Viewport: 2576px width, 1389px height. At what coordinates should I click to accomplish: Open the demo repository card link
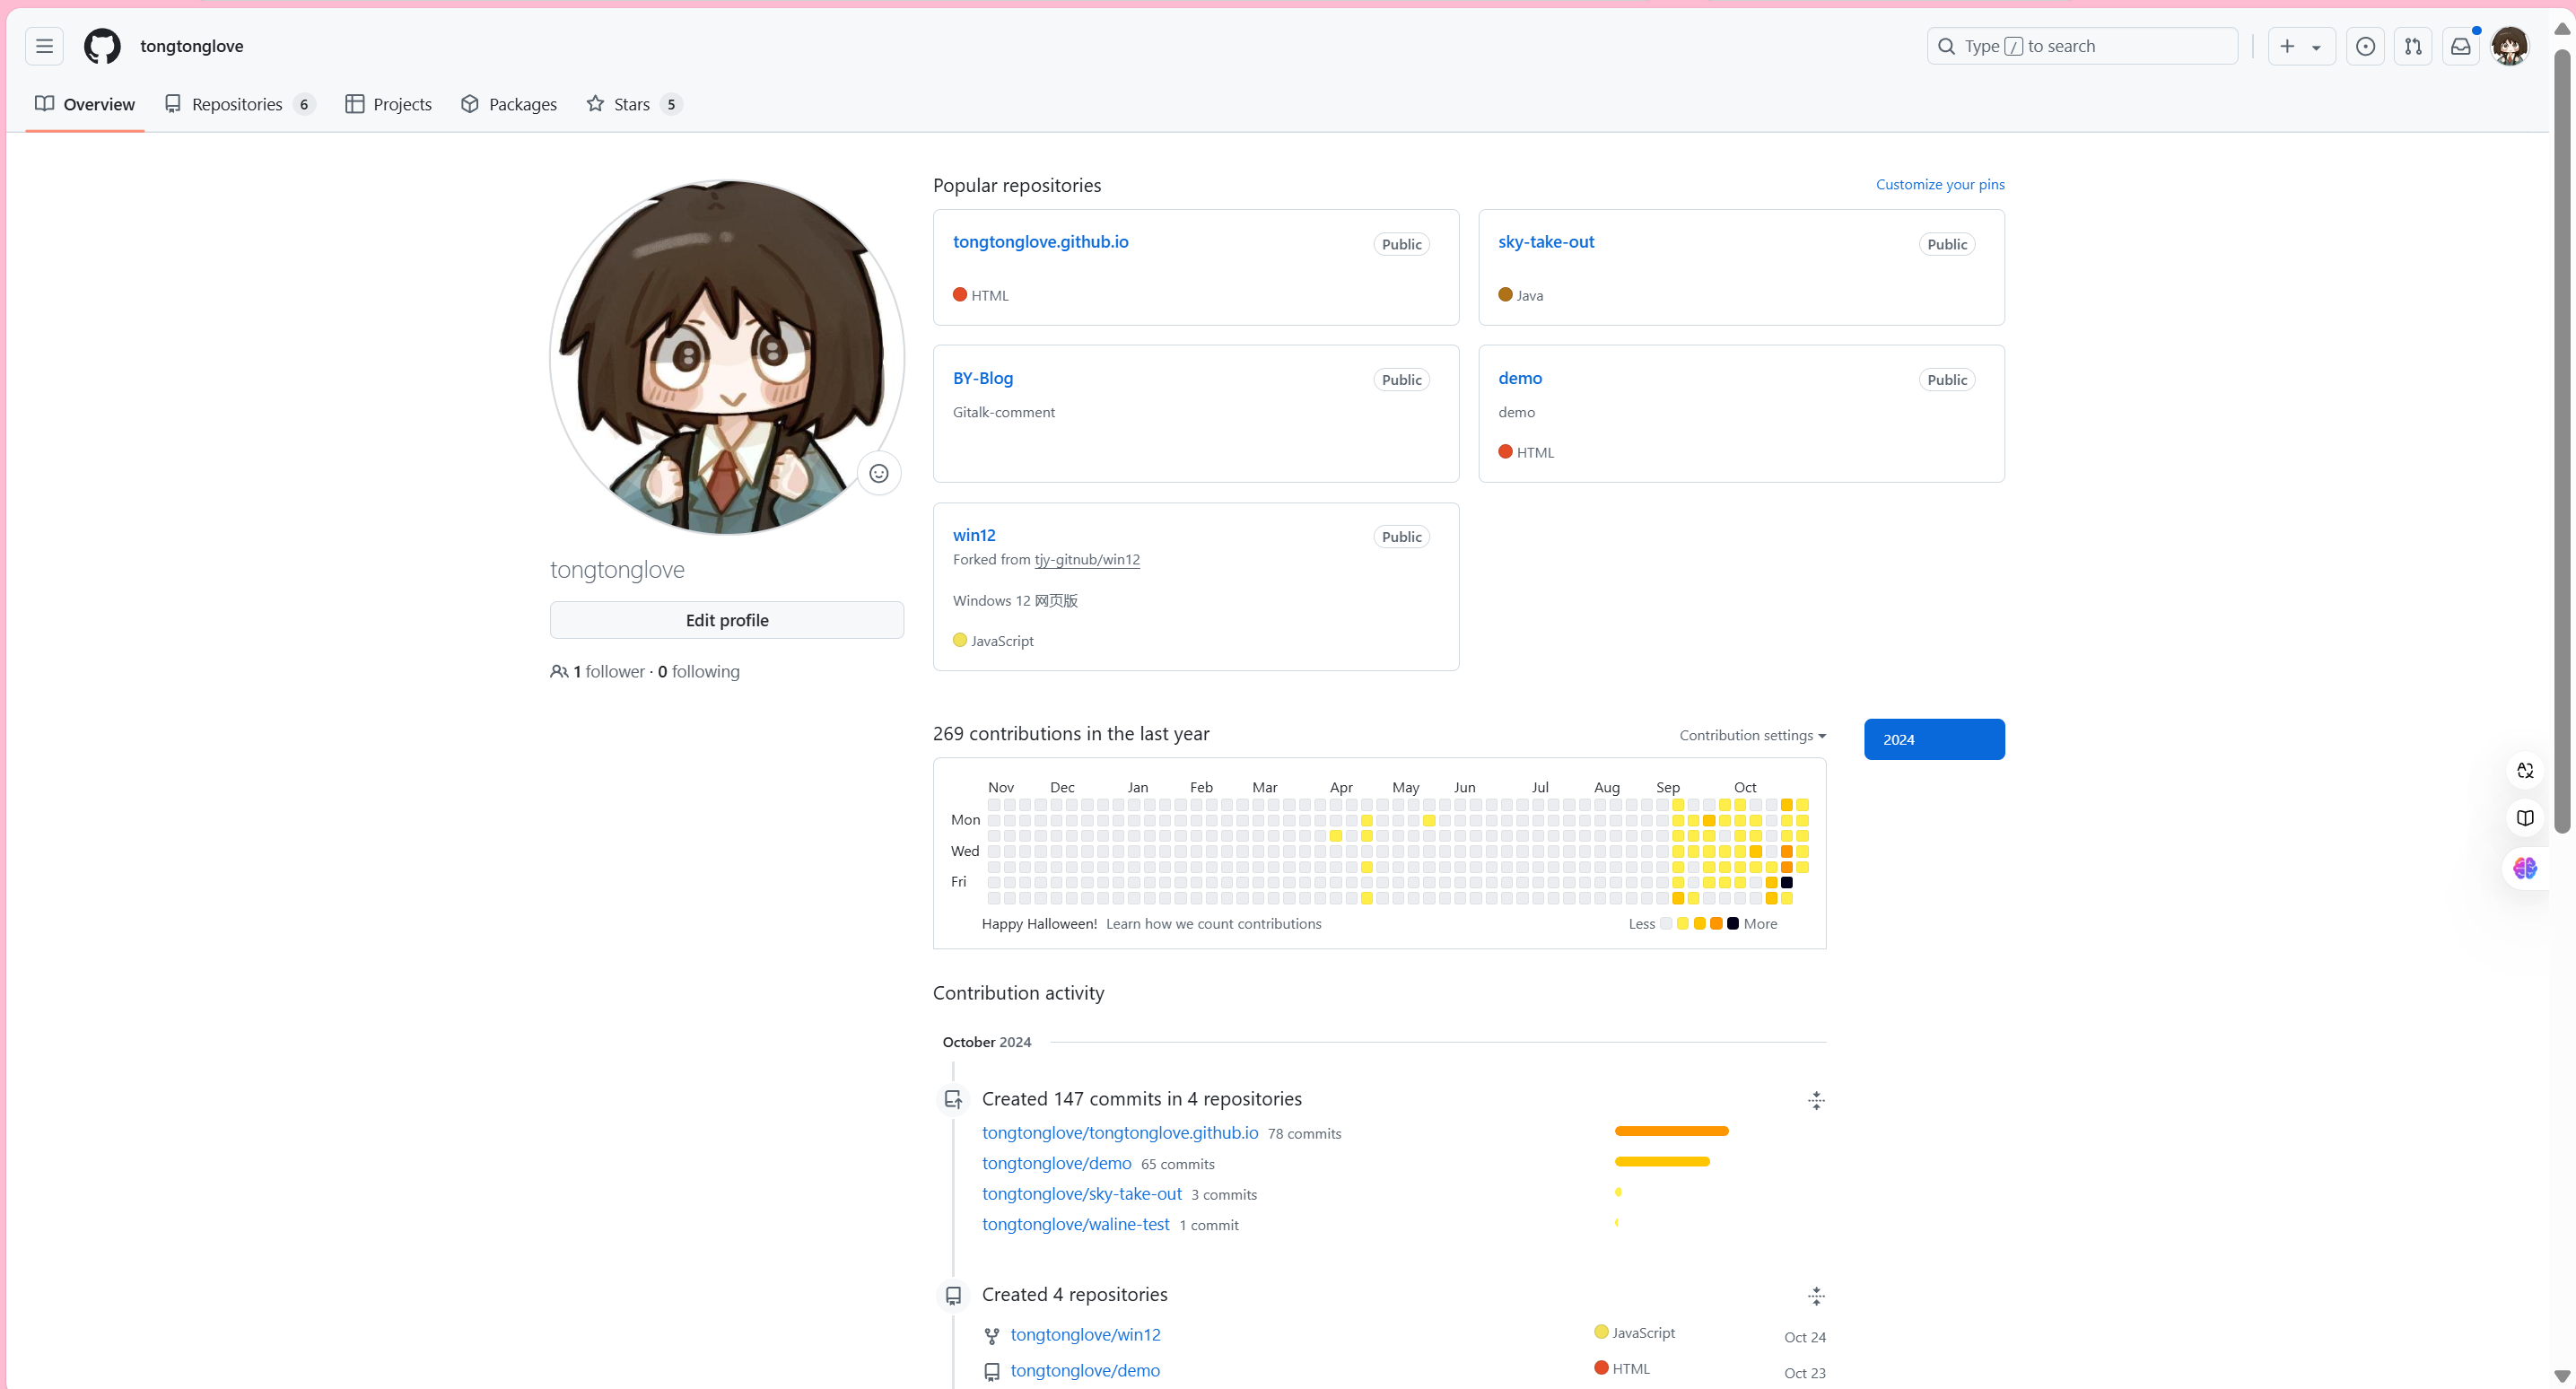coord(1520,378)
